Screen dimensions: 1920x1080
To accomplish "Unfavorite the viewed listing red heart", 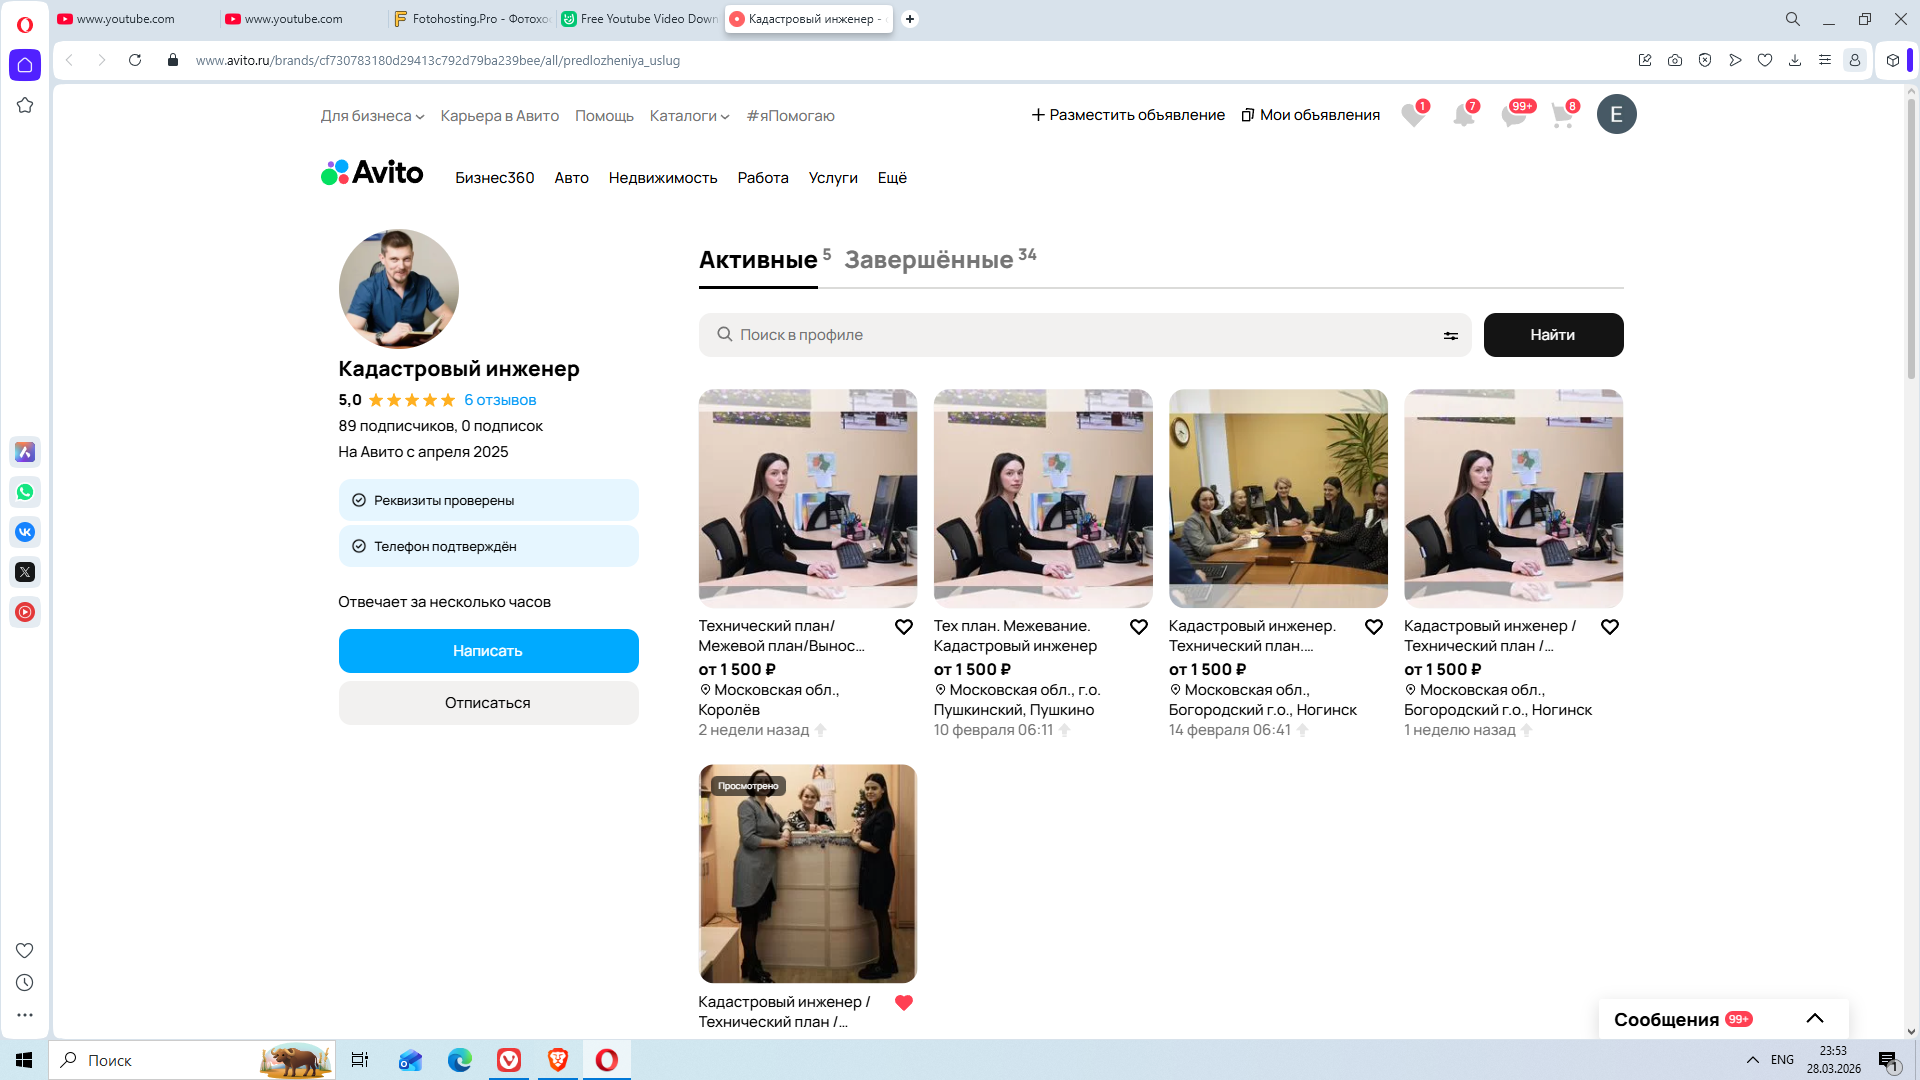I will 904,1003.
